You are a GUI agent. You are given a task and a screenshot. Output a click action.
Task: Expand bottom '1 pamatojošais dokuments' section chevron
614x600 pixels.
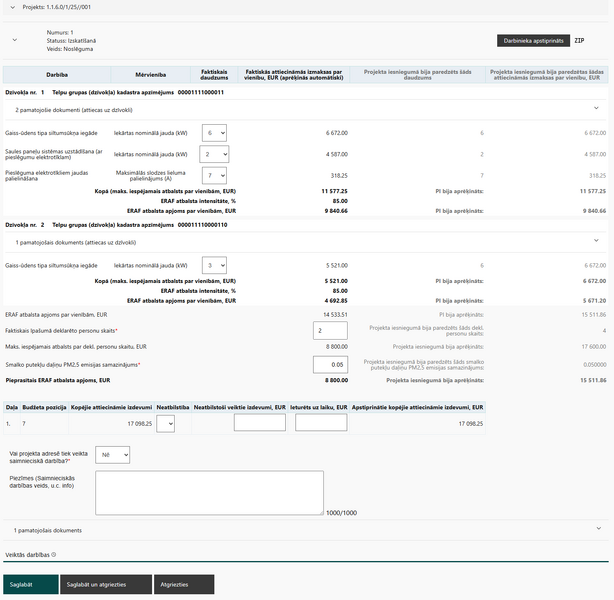click(x=597, y=528)
